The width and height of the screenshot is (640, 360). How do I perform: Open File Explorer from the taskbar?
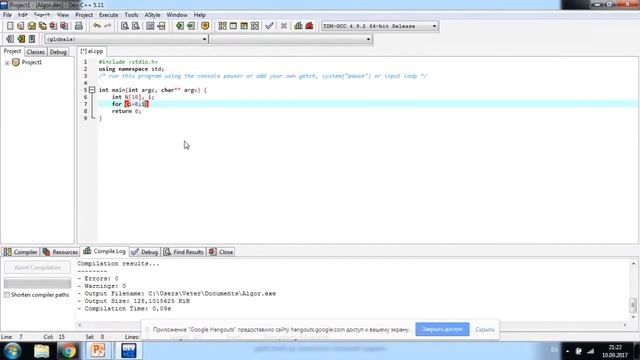click(x=41, y=351)
